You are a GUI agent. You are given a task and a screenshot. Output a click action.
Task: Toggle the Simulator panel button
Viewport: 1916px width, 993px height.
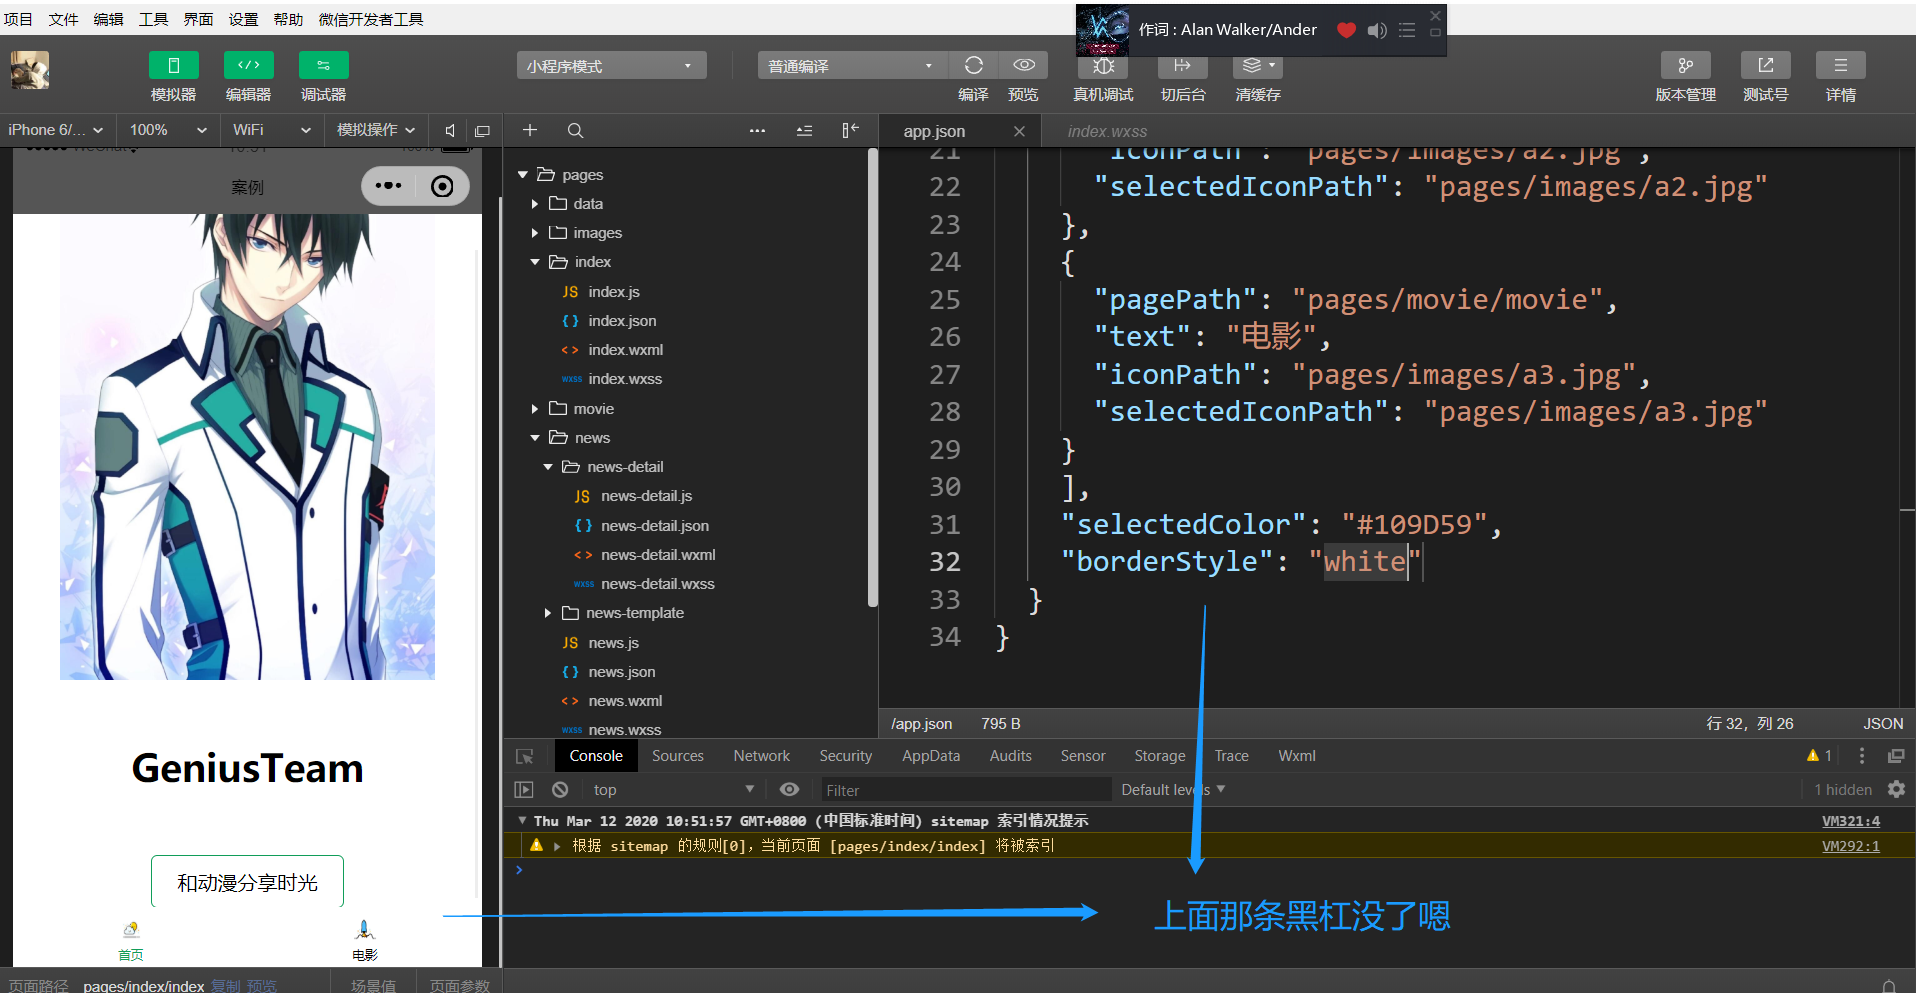[173, 66]
